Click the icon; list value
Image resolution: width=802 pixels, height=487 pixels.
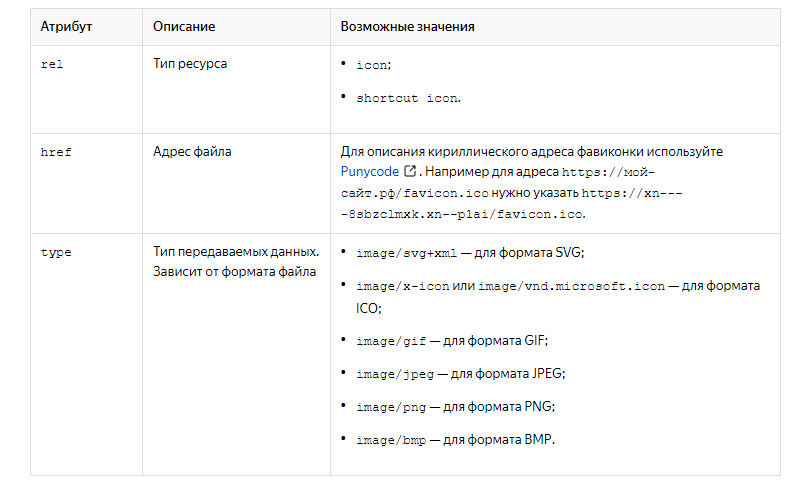[373, 65]
